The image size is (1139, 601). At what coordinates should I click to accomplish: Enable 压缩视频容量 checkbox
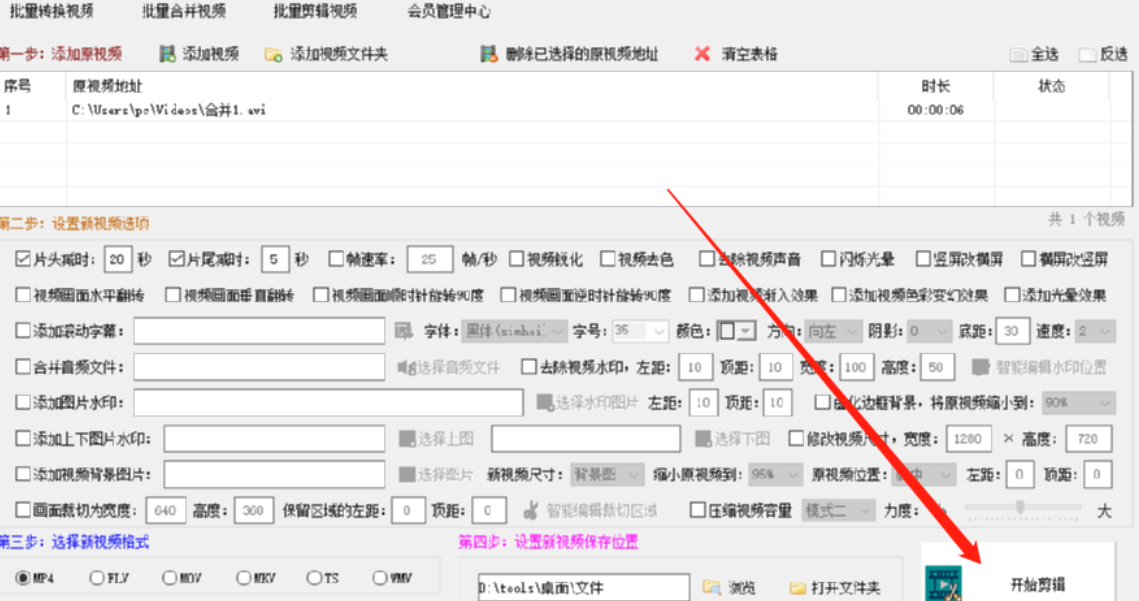(x=698, y=510)
